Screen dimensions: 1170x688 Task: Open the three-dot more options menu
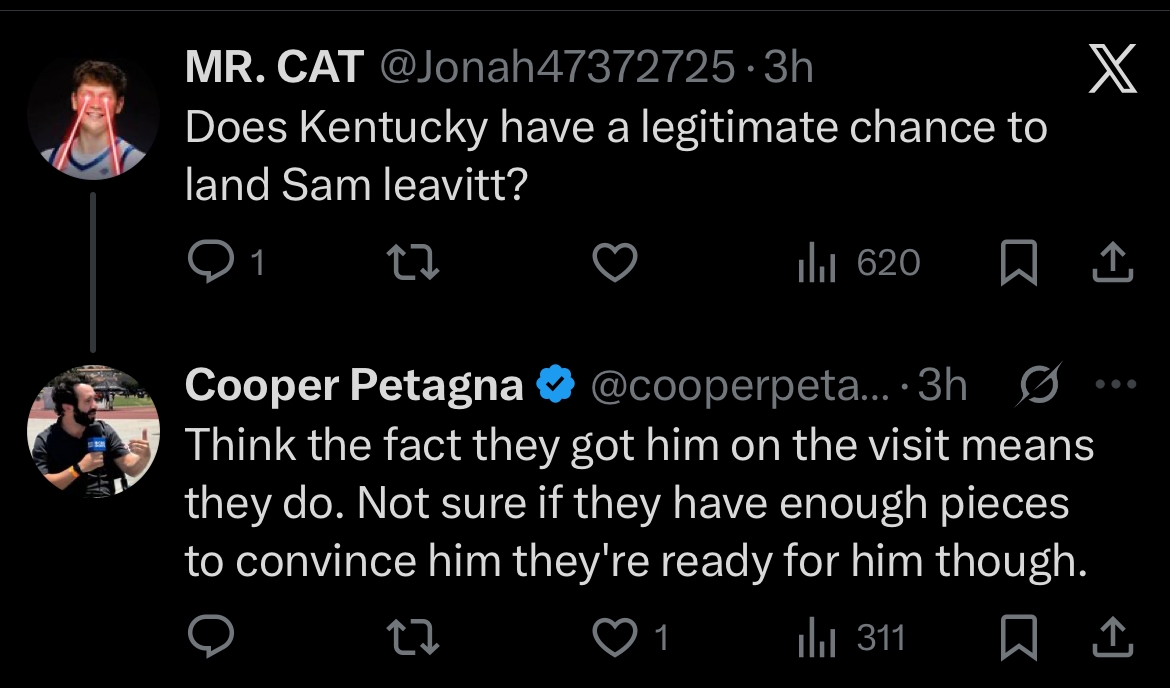(1116, 384)
